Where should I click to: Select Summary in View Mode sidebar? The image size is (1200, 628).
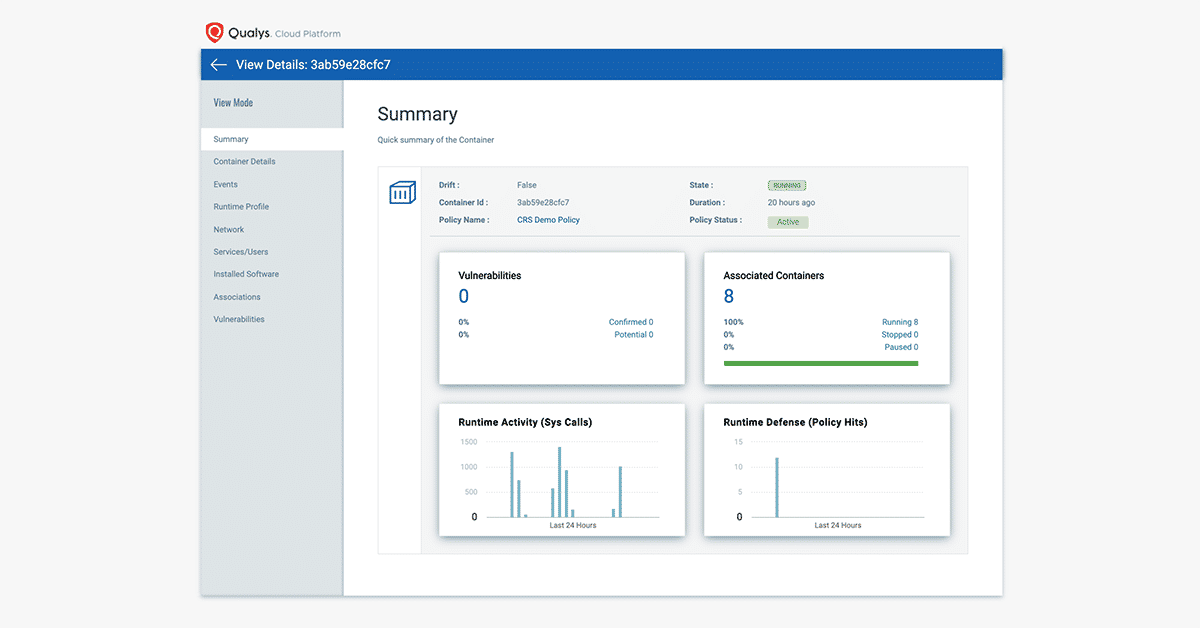click(x=231, y=139)
